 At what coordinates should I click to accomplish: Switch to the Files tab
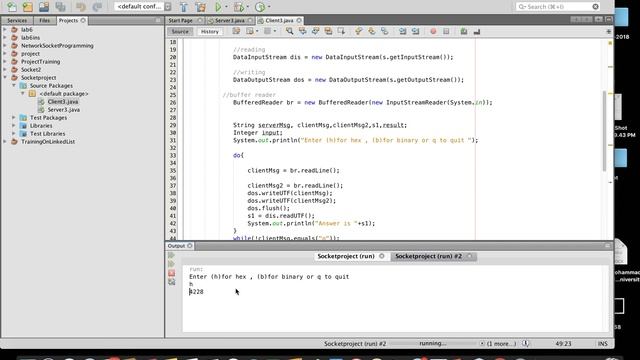click(x=44, y=20)
